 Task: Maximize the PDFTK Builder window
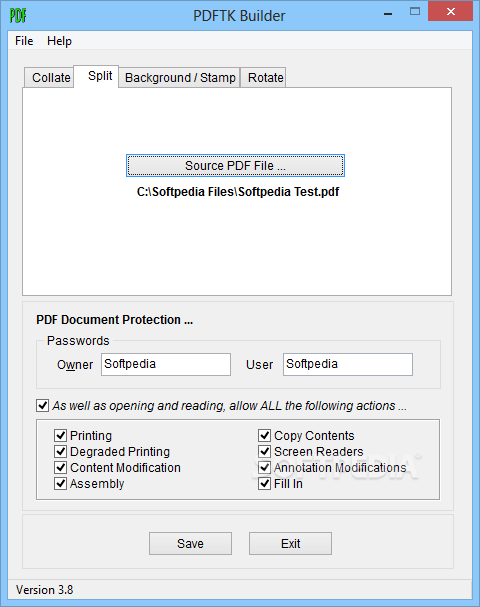coord(415,12)
